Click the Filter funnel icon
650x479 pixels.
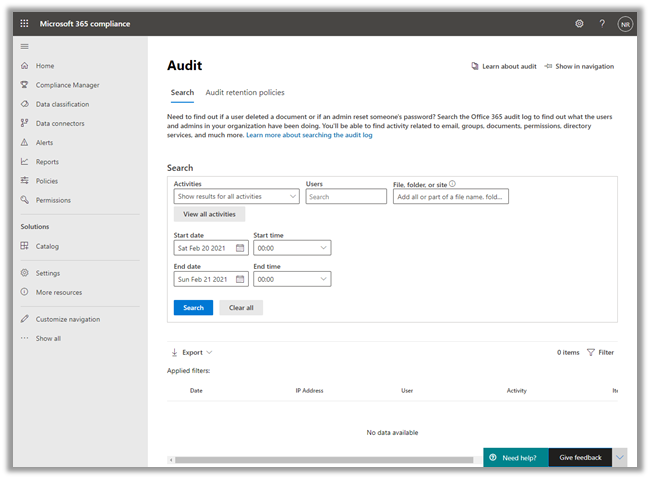pyautogui.click(x=591, y=352)
